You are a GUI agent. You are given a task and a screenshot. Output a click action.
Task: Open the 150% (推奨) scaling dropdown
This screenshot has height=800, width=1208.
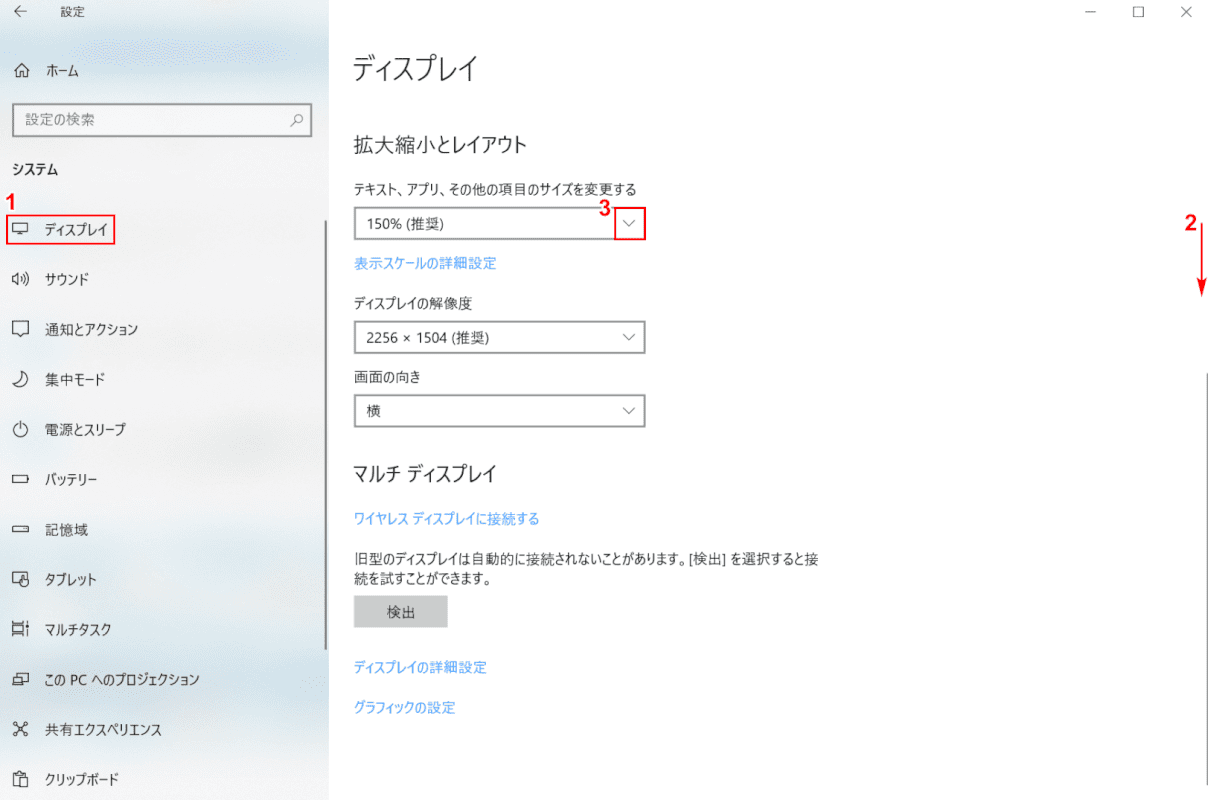coord(499,224)
